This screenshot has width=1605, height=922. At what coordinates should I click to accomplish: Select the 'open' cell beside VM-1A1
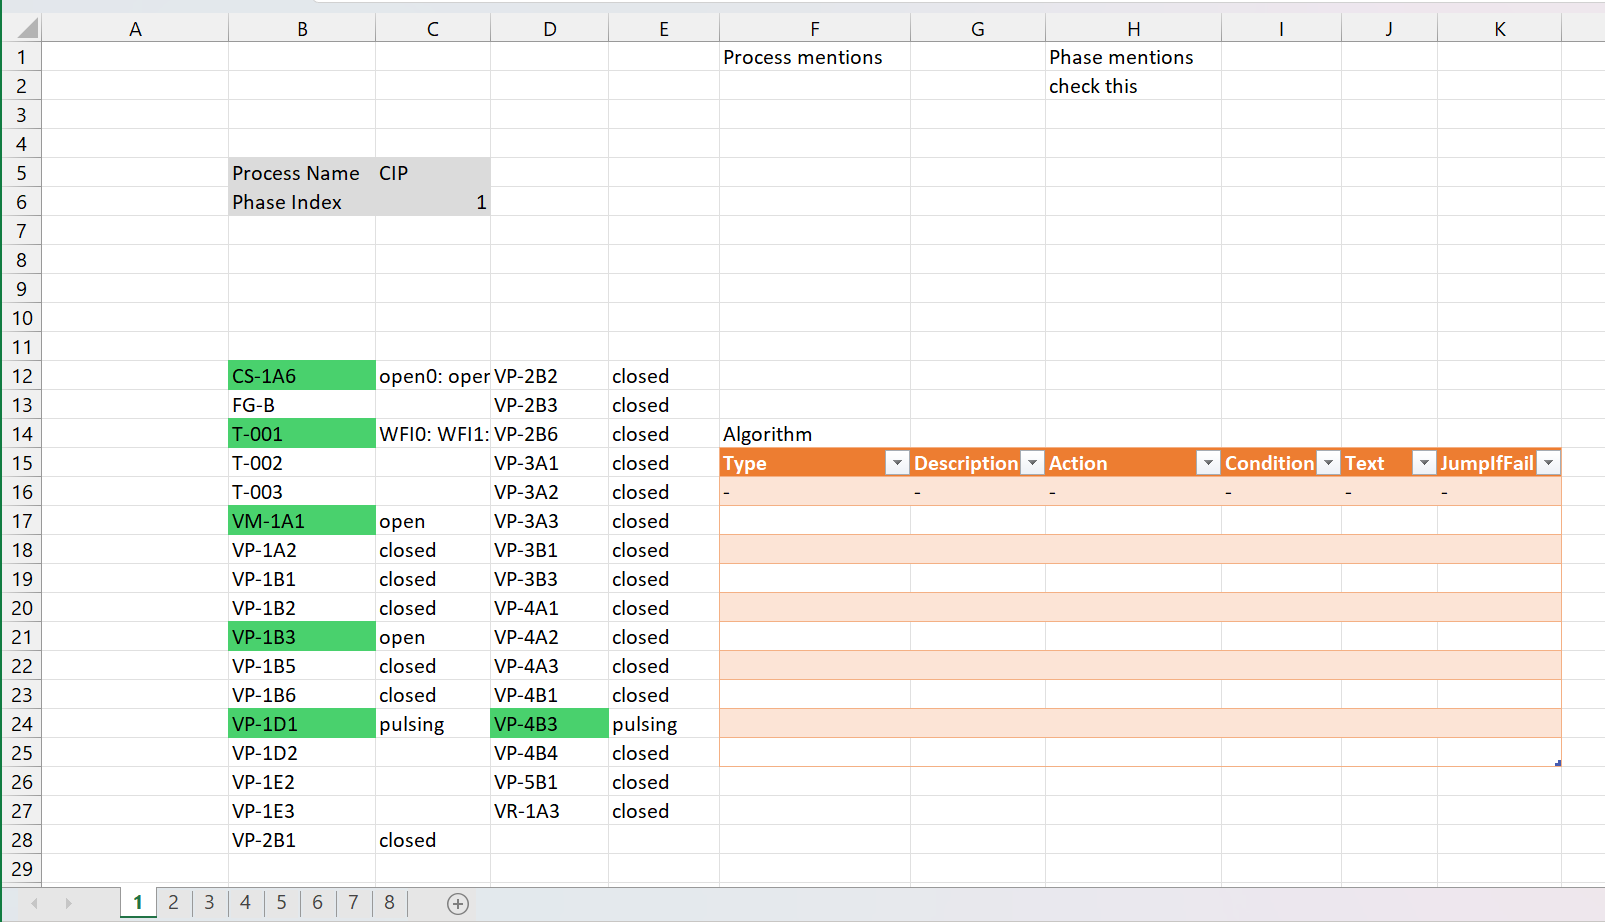[x=433, y=521]
